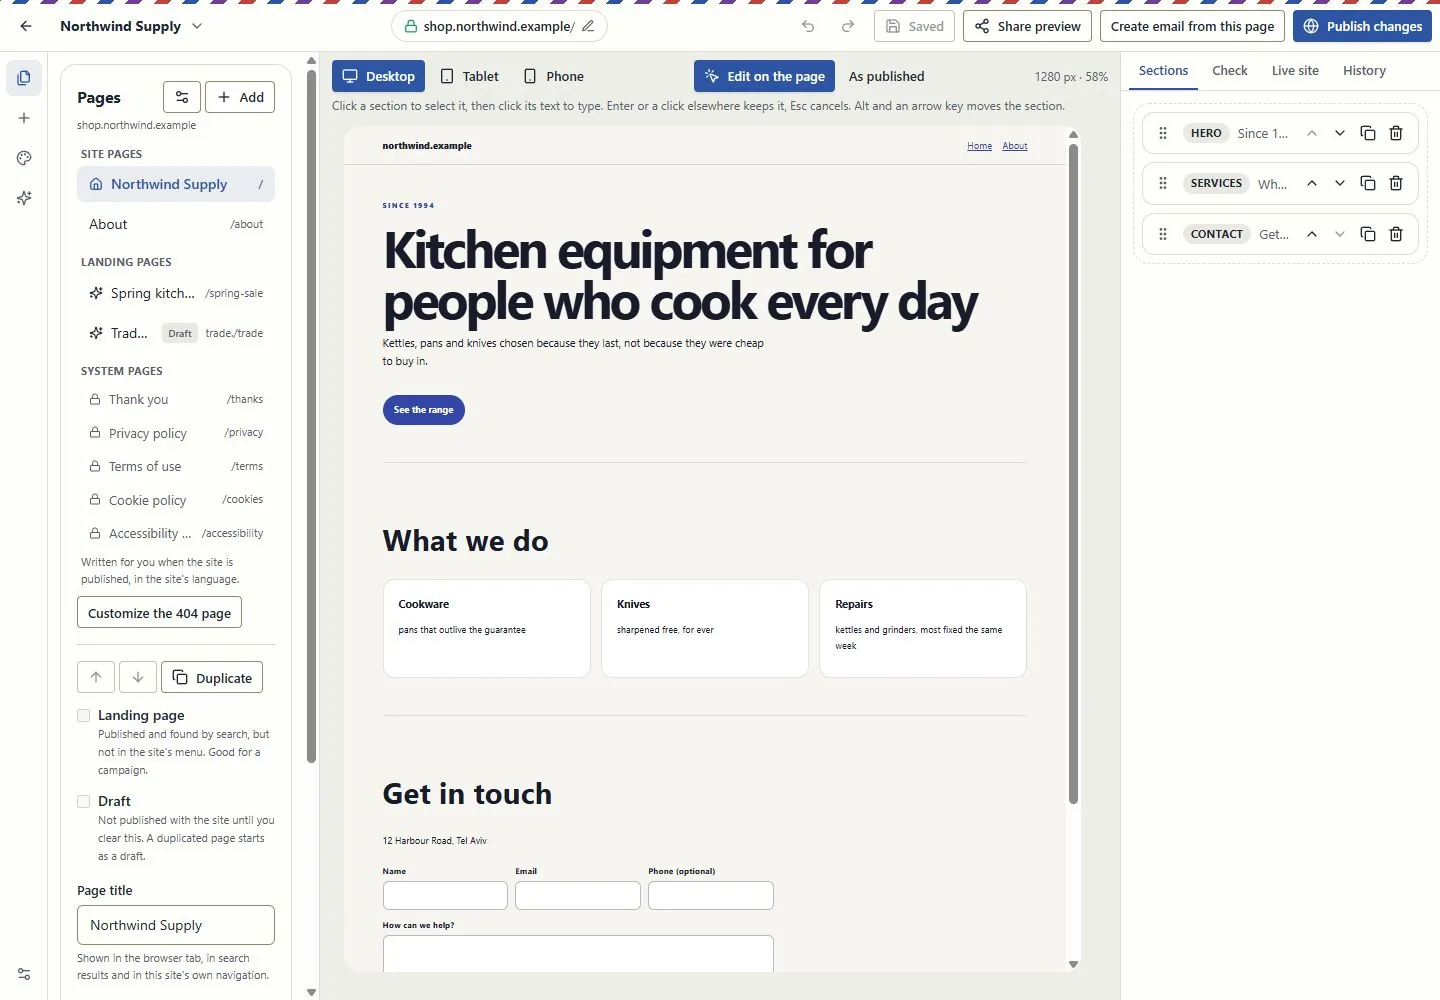Image resolution: width=1440 pixels, height=1000 pixels.
Task: Go back with the left arrow icon
Action: 26,26
